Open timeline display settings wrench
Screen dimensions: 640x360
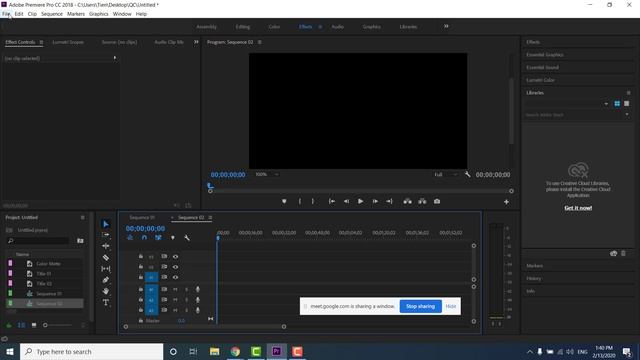click(x=187, y=238)
